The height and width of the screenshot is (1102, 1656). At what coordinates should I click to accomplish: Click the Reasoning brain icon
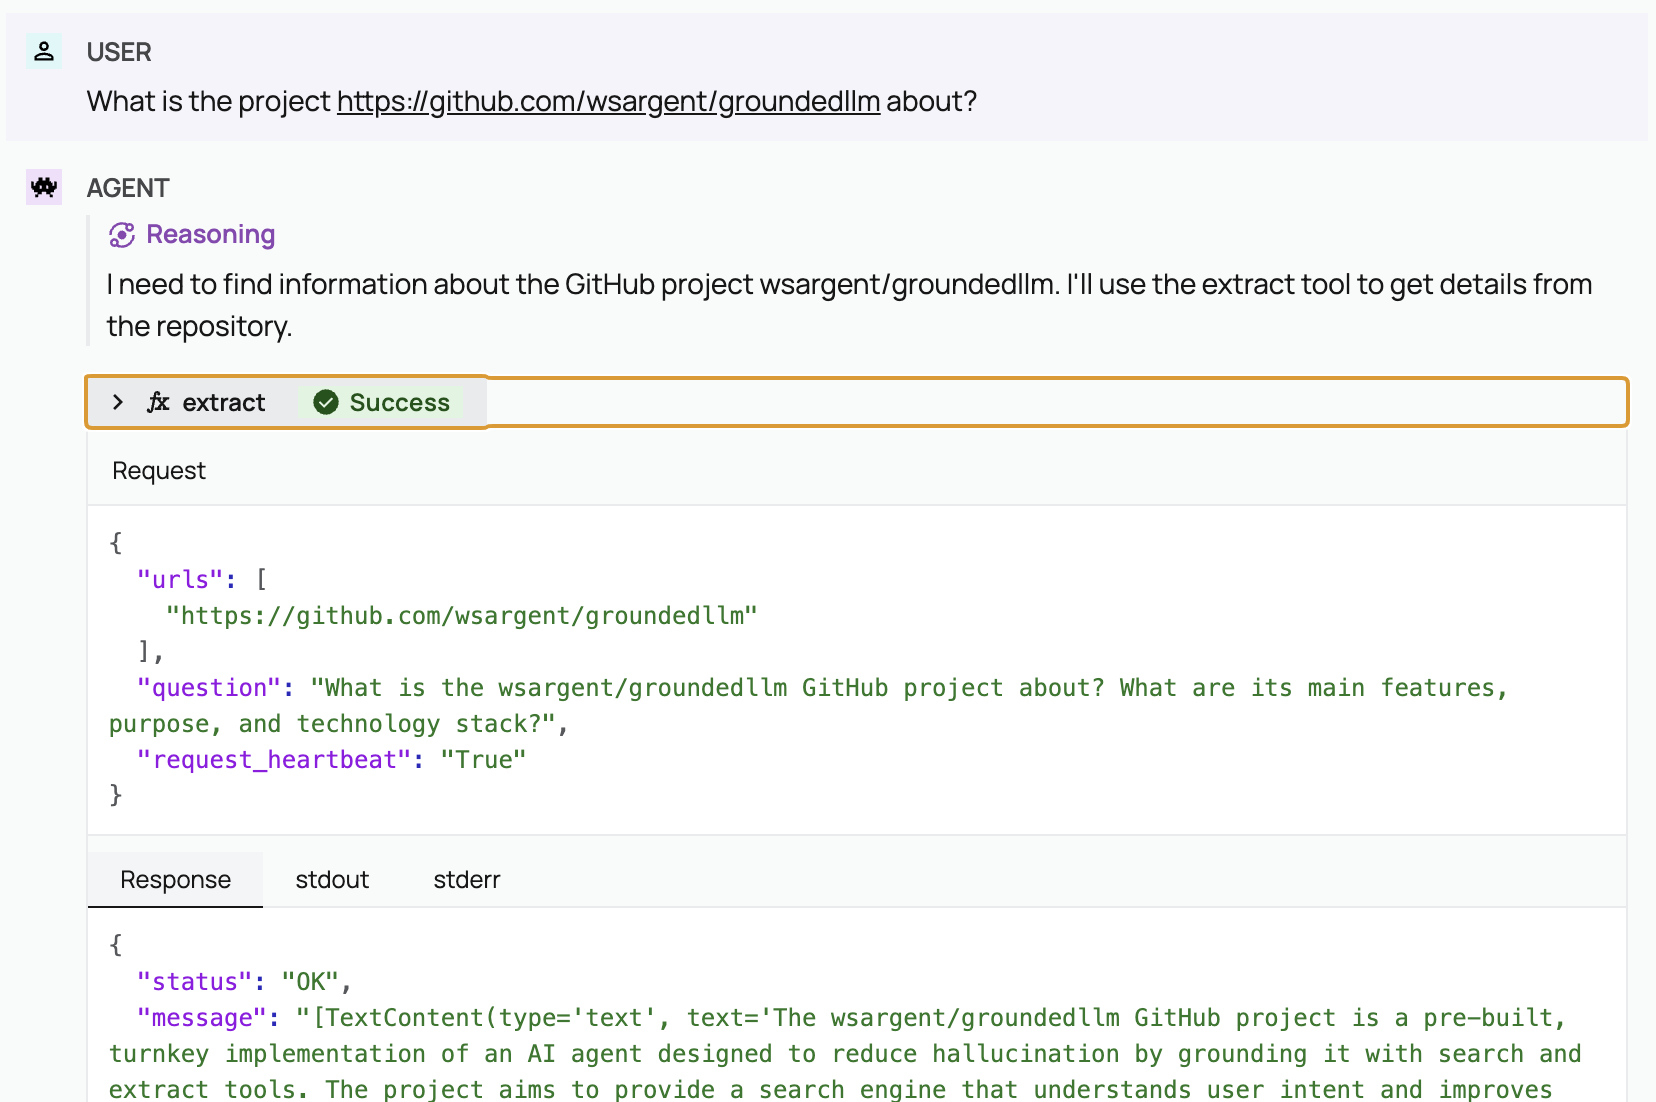122,235
